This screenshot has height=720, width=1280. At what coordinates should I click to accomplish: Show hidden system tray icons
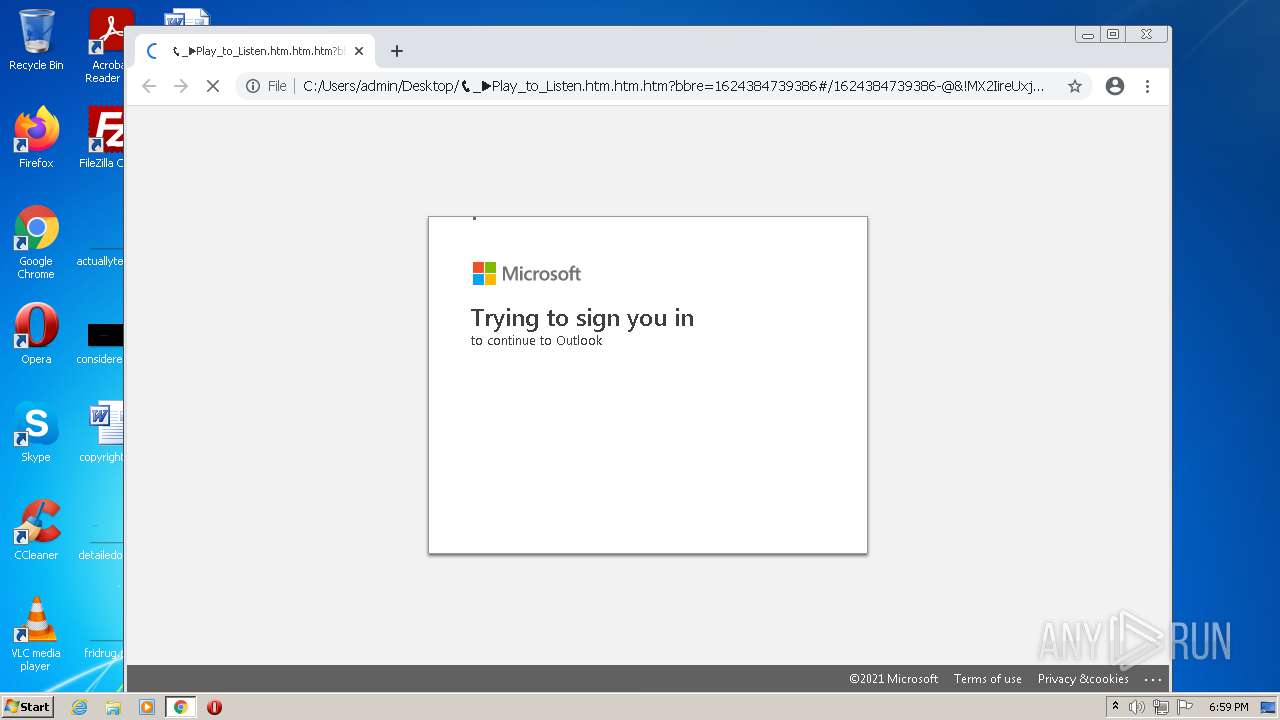[x=1115, y=707]
